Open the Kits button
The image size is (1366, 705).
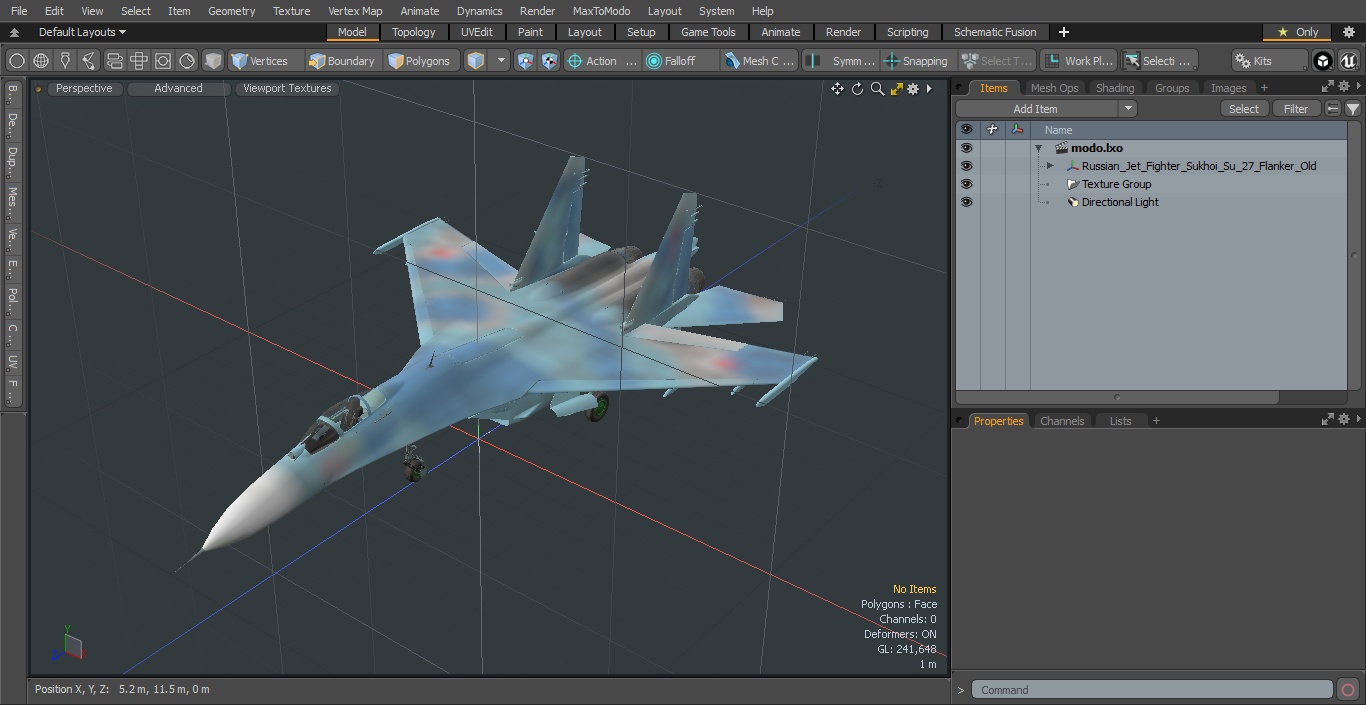coord(1270,61)
